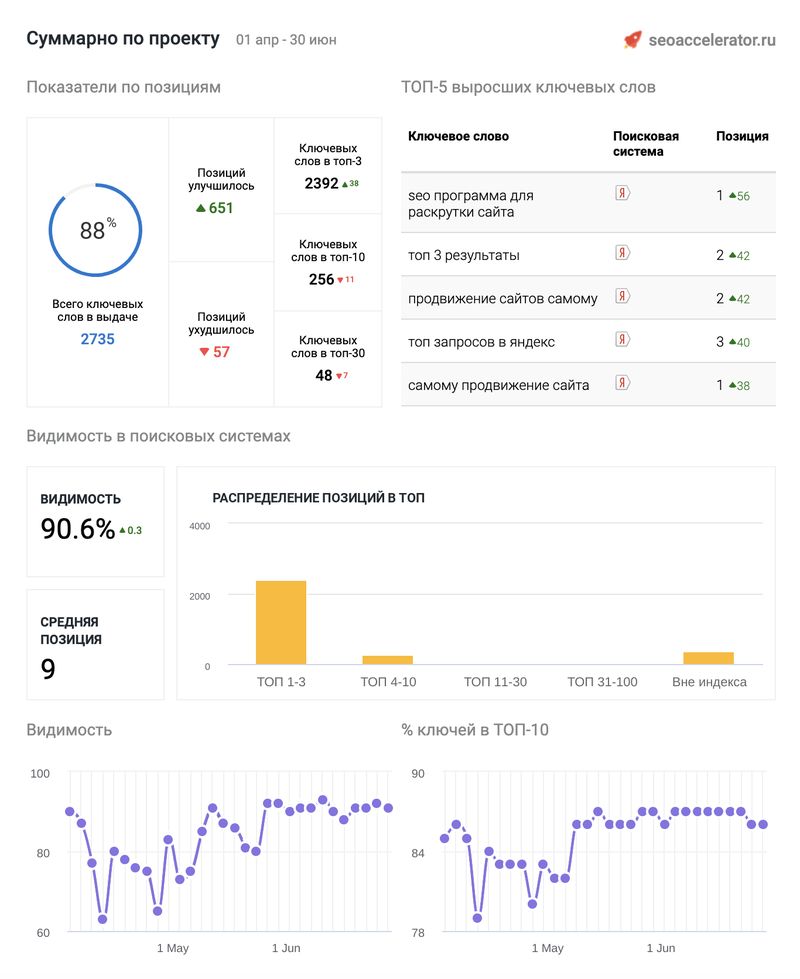Select the 'Вне индекса' bar in chart

coord(708,658)
